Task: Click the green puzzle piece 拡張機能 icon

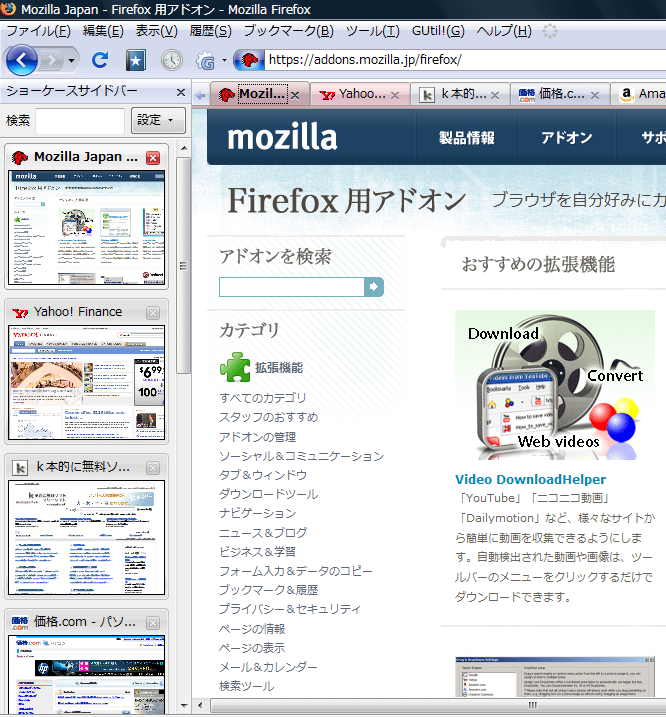Action: (235, 367)
